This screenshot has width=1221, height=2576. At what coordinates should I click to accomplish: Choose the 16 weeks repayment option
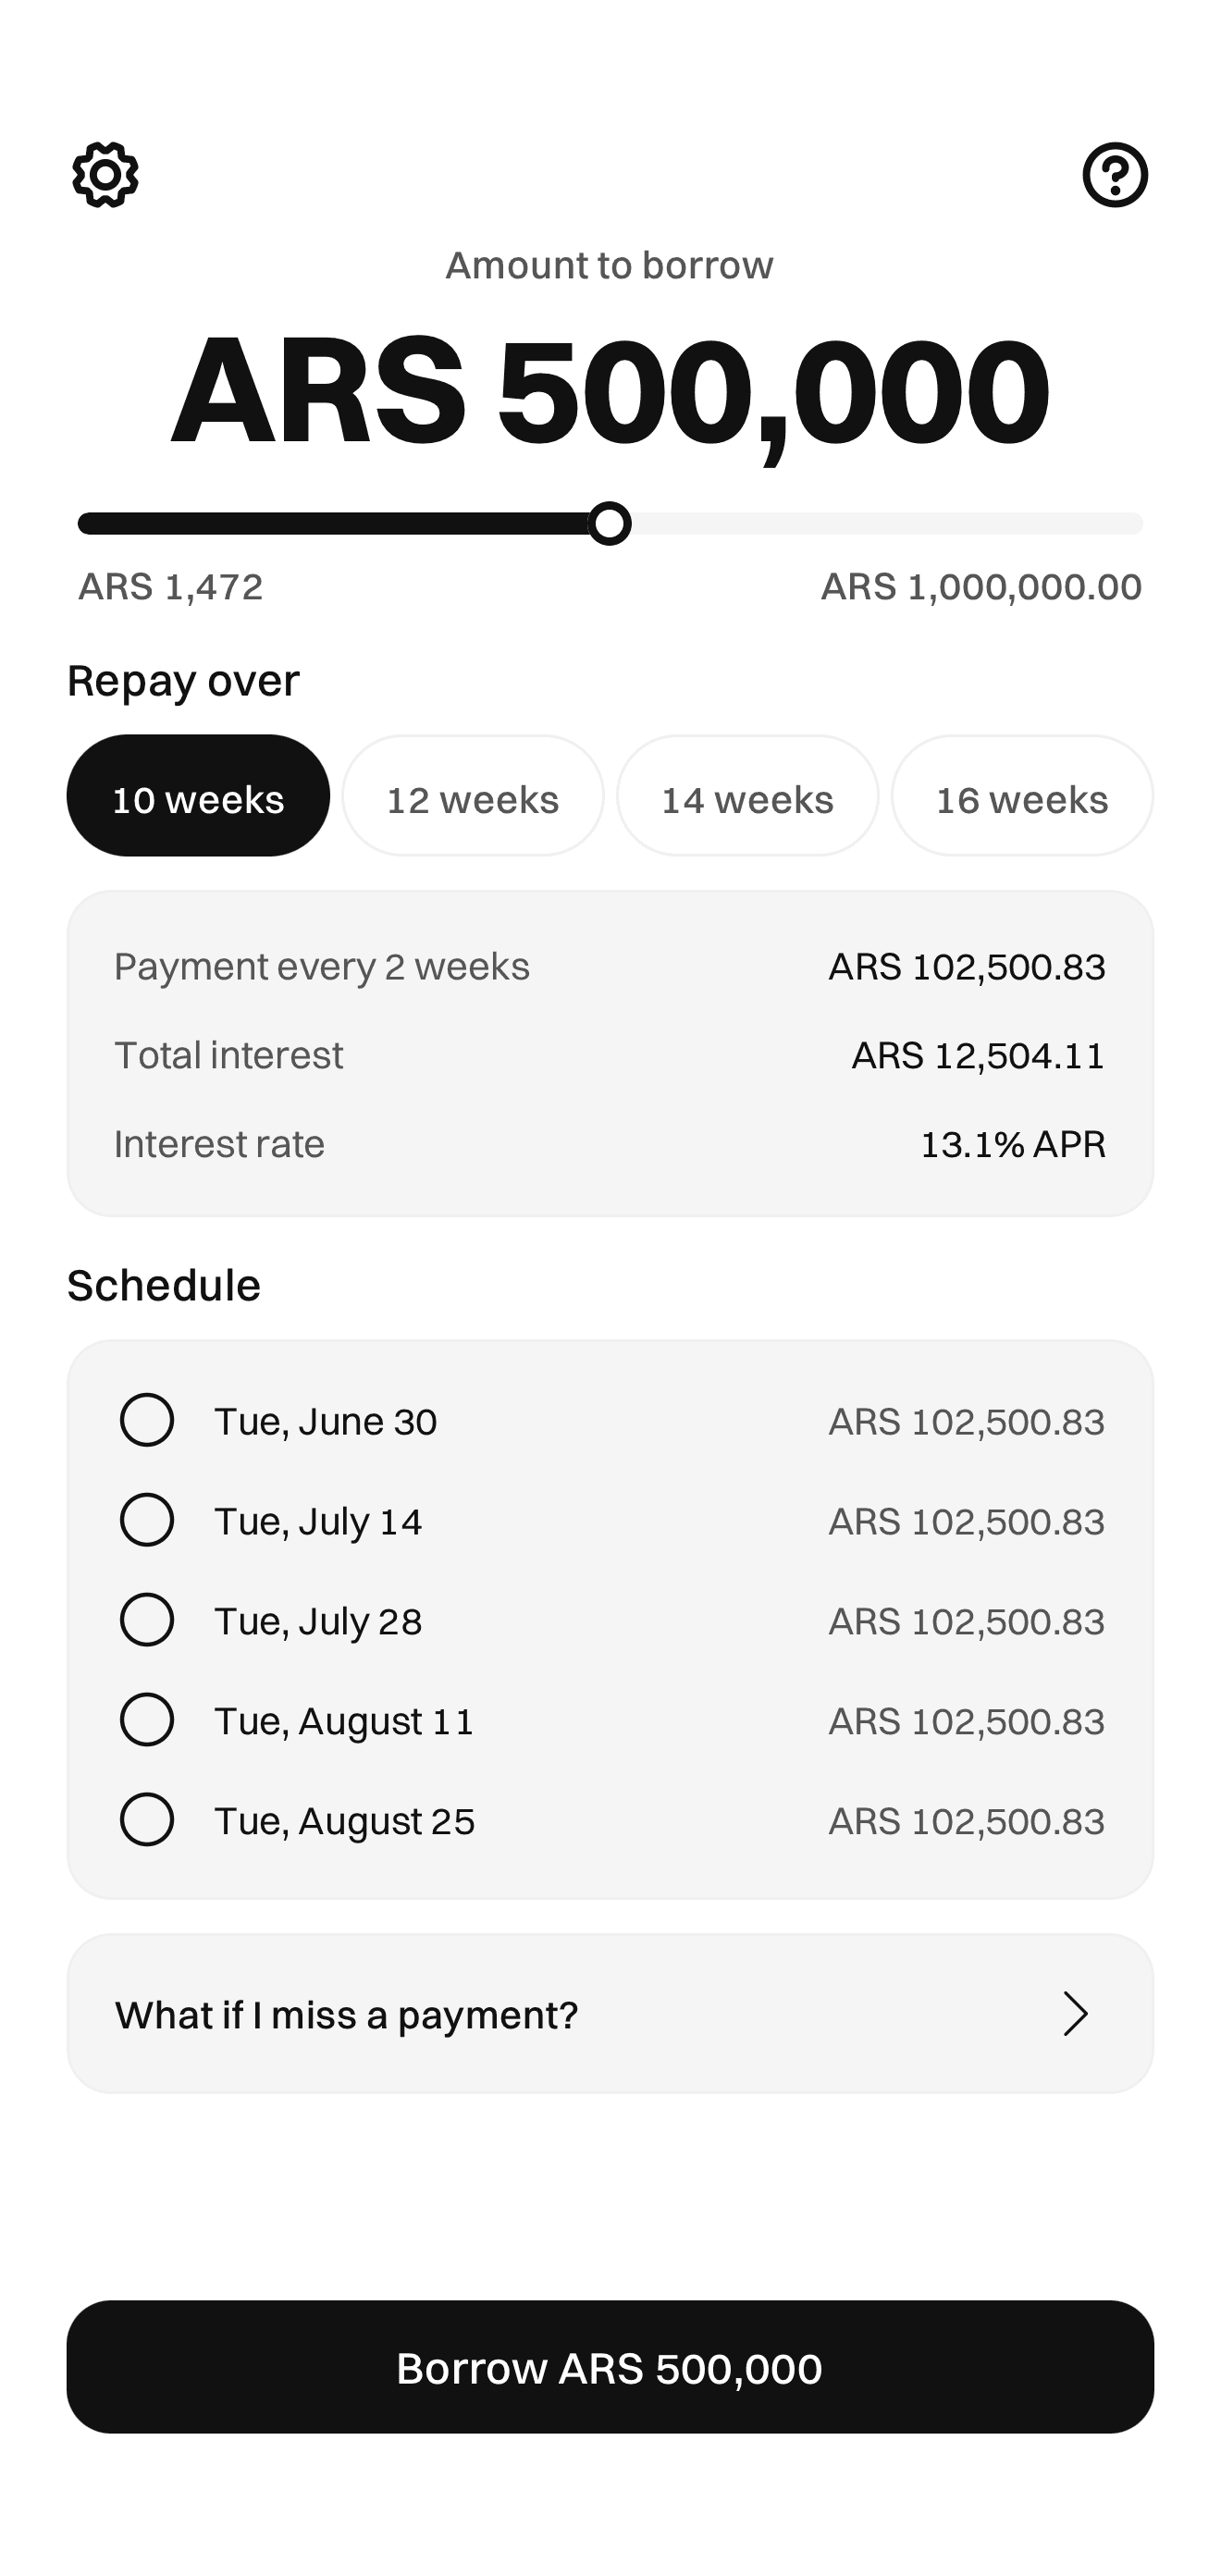click(1022, 796)
